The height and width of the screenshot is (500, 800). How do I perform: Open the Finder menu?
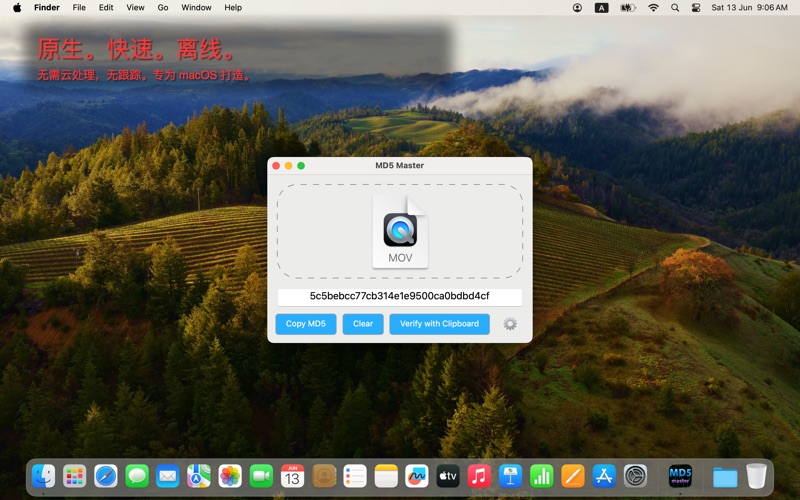[x=46, y=8]
